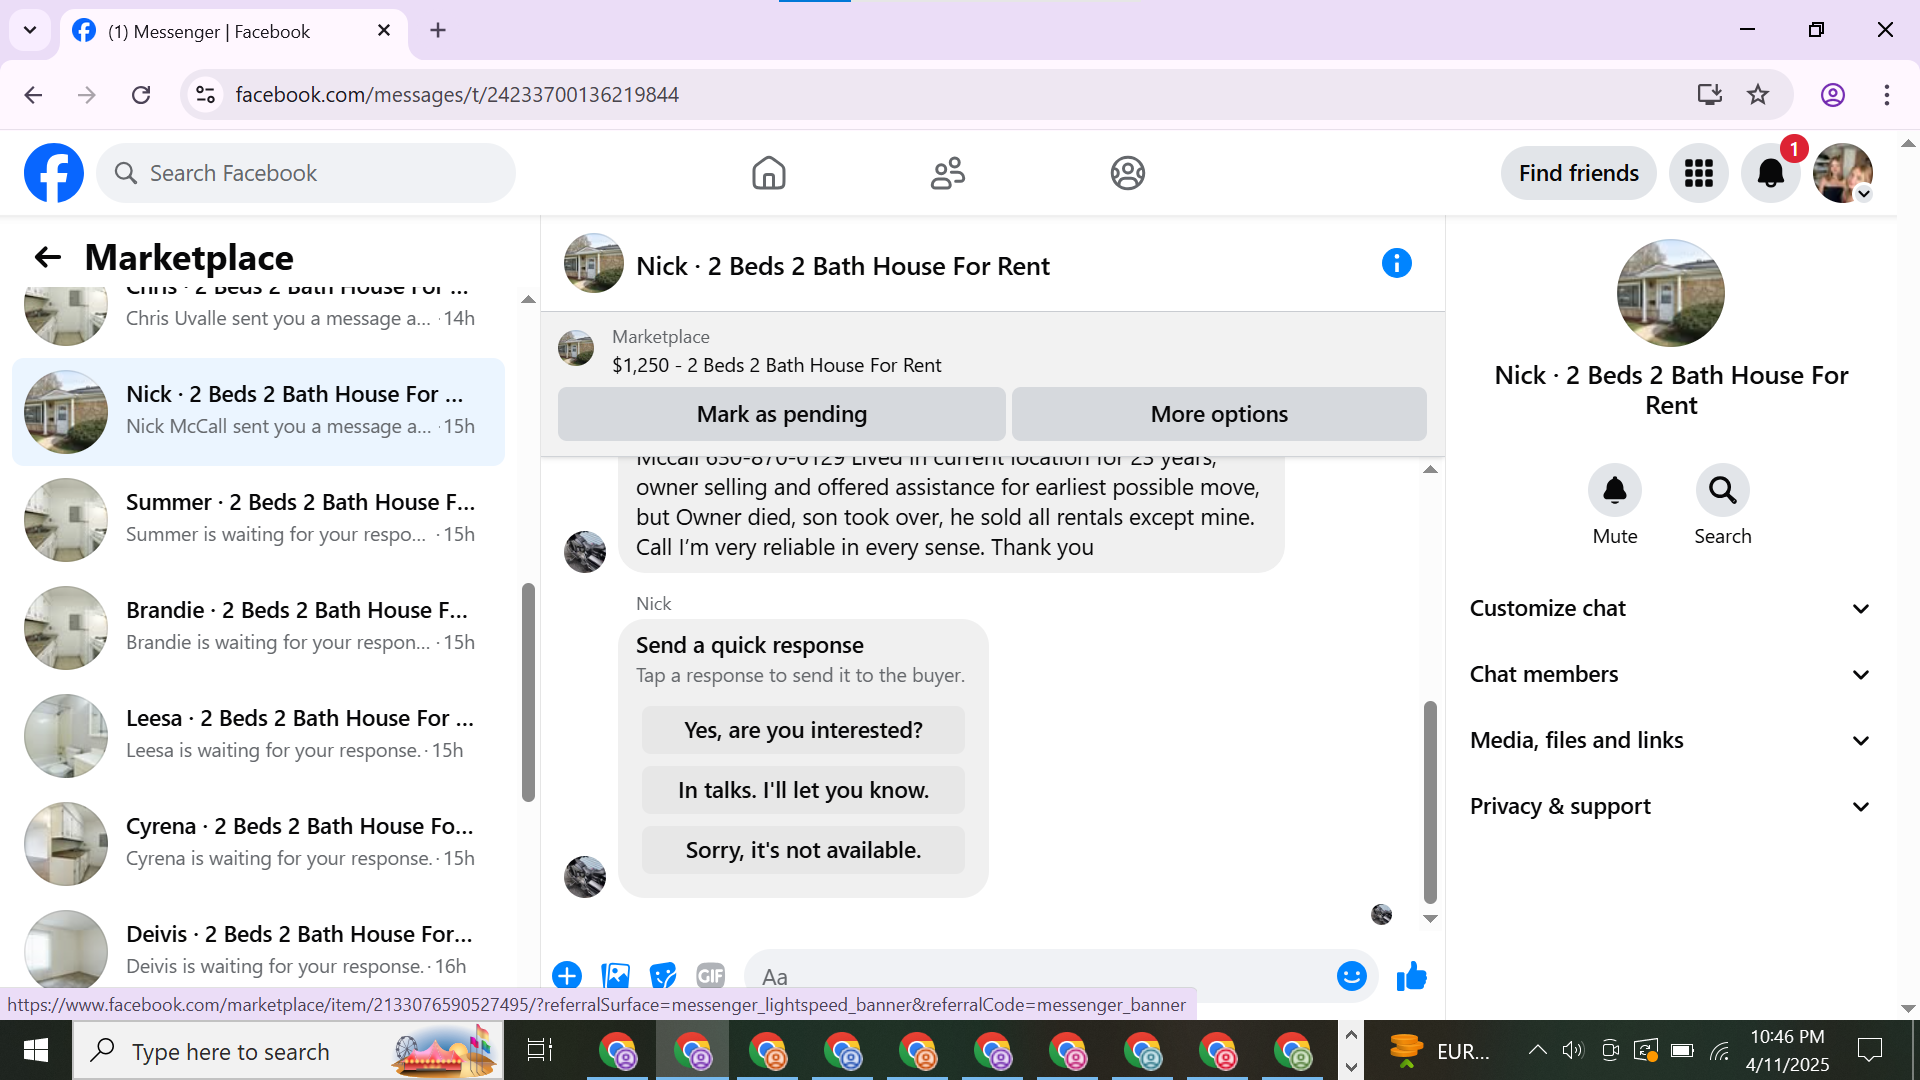Open the Groups icon in top navigation

(x=1127, y=173)
